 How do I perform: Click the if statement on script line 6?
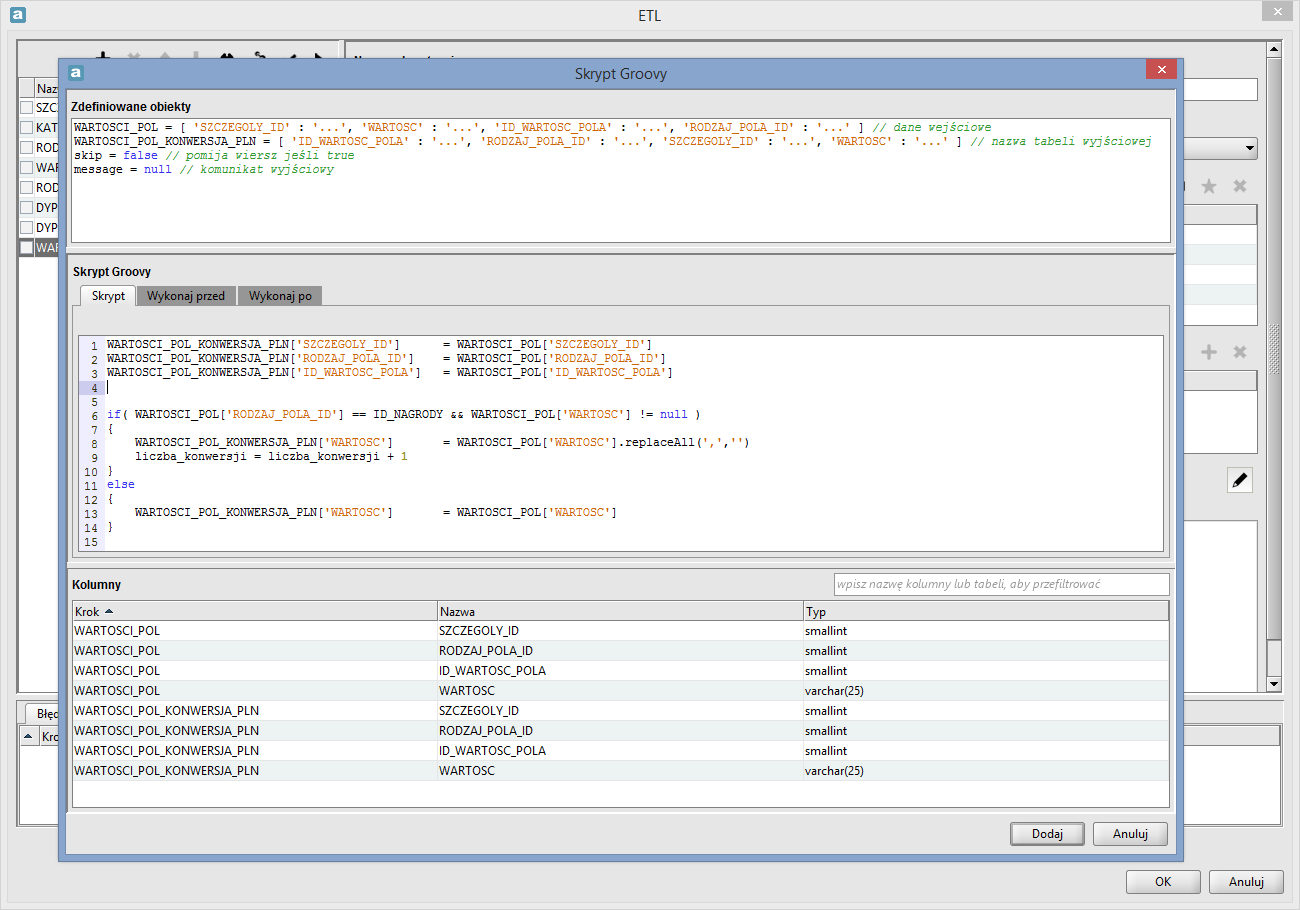pyautogui.click(x=404, y=414)
